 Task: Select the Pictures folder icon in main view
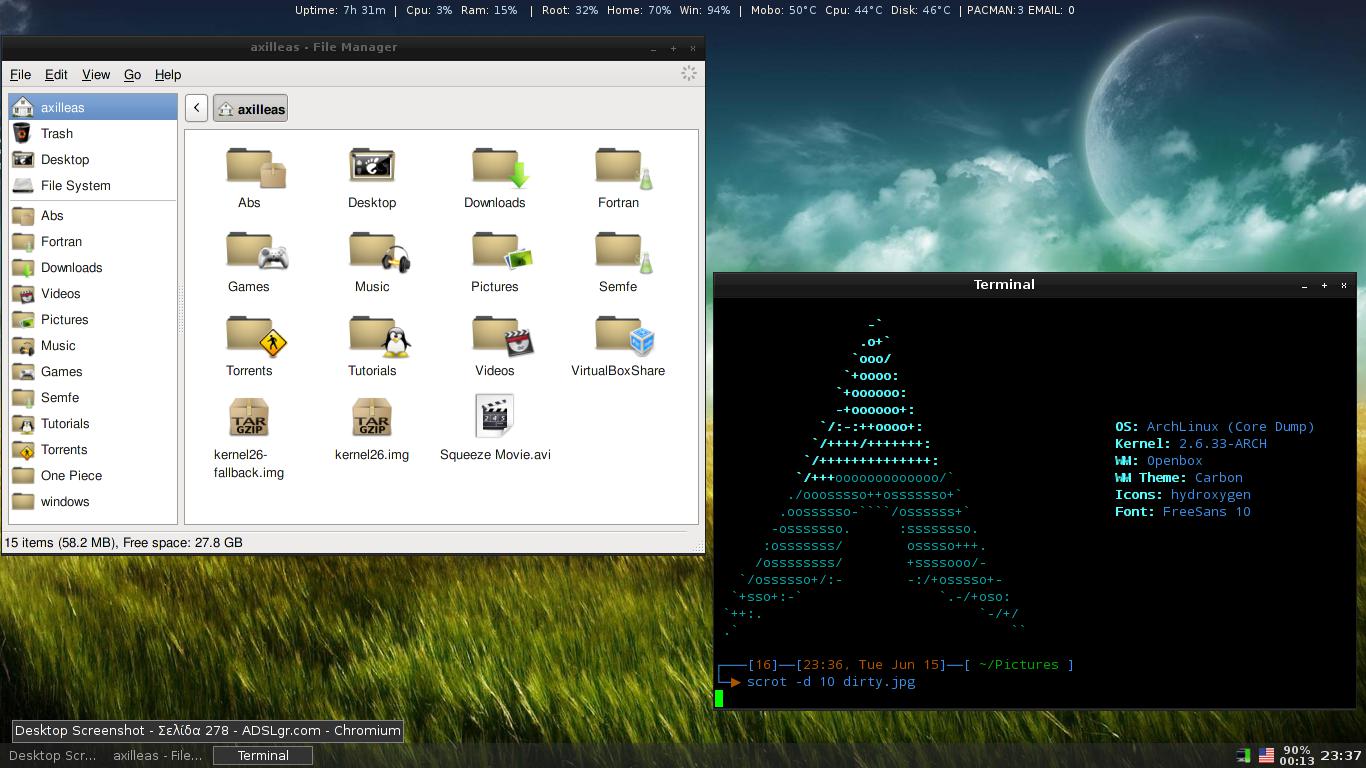[x=502, y=250]
